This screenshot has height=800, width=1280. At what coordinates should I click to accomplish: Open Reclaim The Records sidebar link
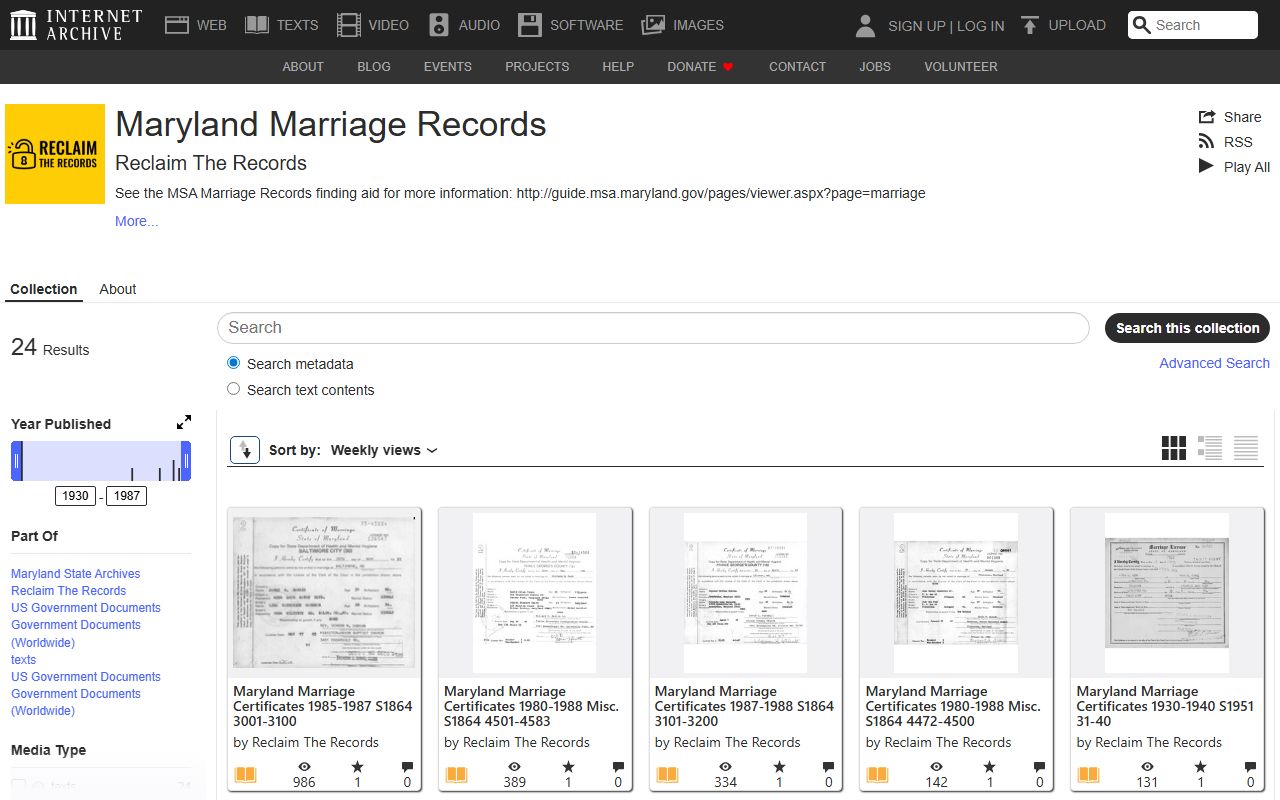tap(68, 591)
